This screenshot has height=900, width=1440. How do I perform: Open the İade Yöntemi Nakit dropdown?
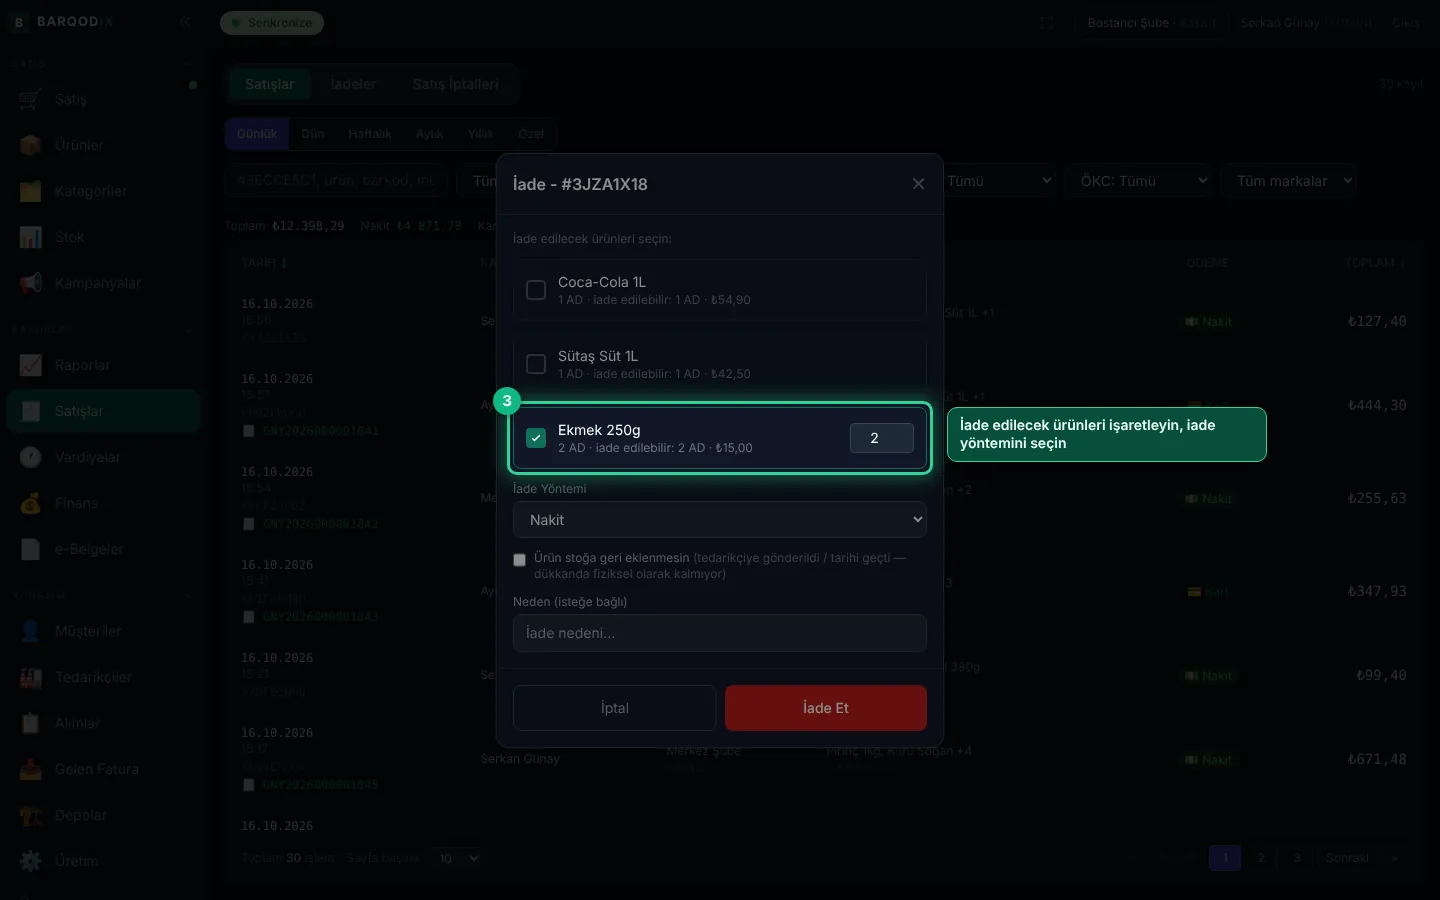(x=720, y=520)
